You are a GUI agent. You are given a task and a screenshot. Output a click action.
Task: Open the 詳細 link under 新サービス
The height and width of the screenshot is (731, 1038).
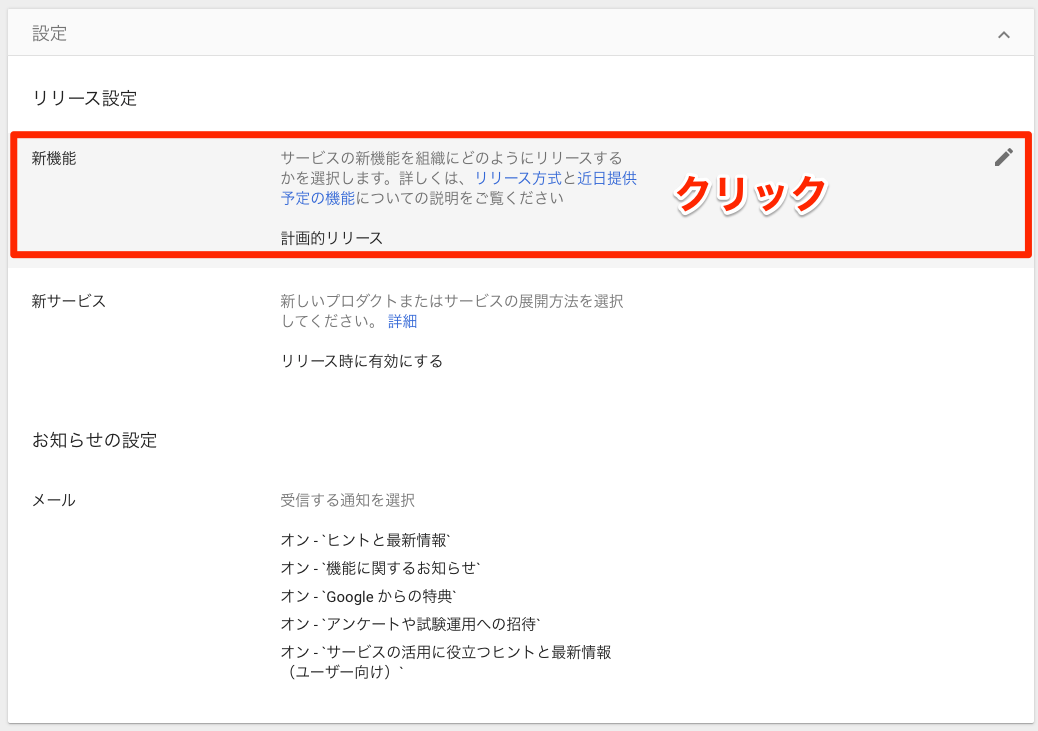(402, 321)
